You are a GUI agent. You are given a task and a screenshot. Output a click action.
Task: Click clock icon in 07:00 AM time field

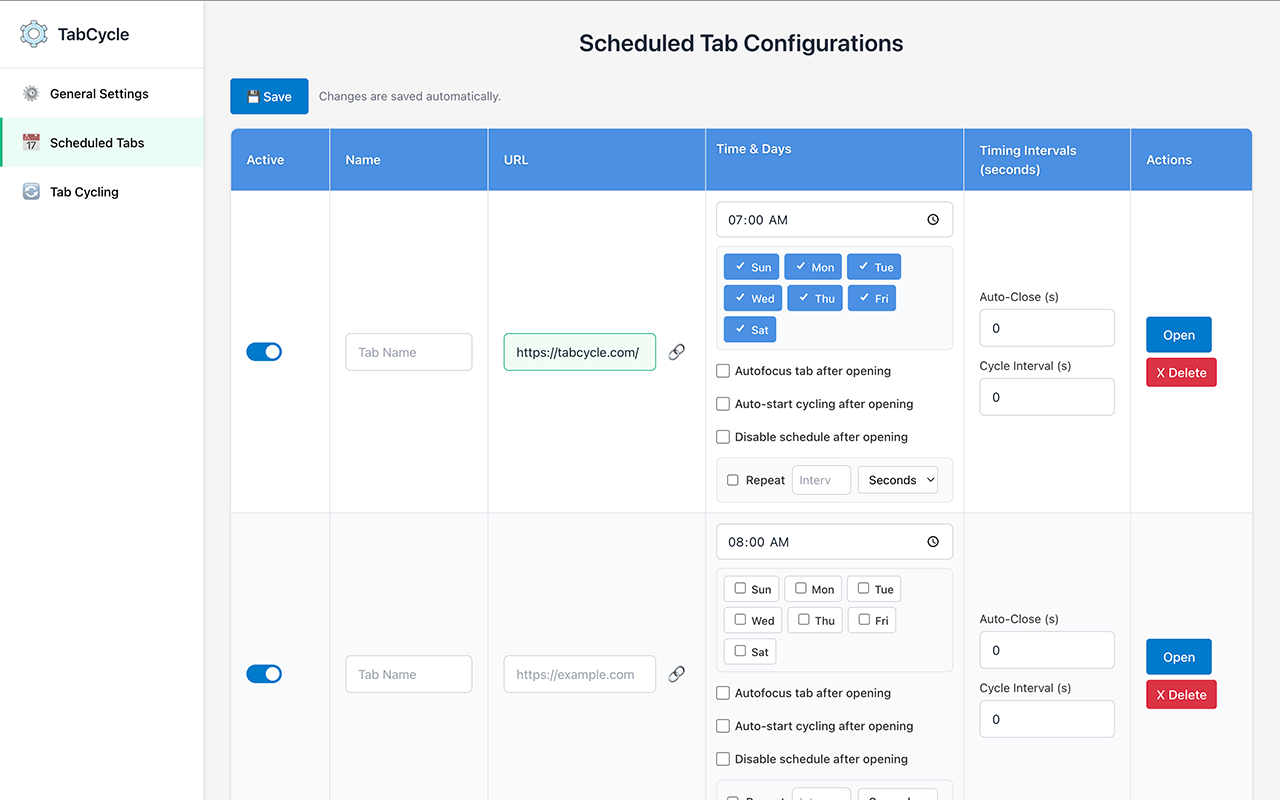click(x=933, y=220)
